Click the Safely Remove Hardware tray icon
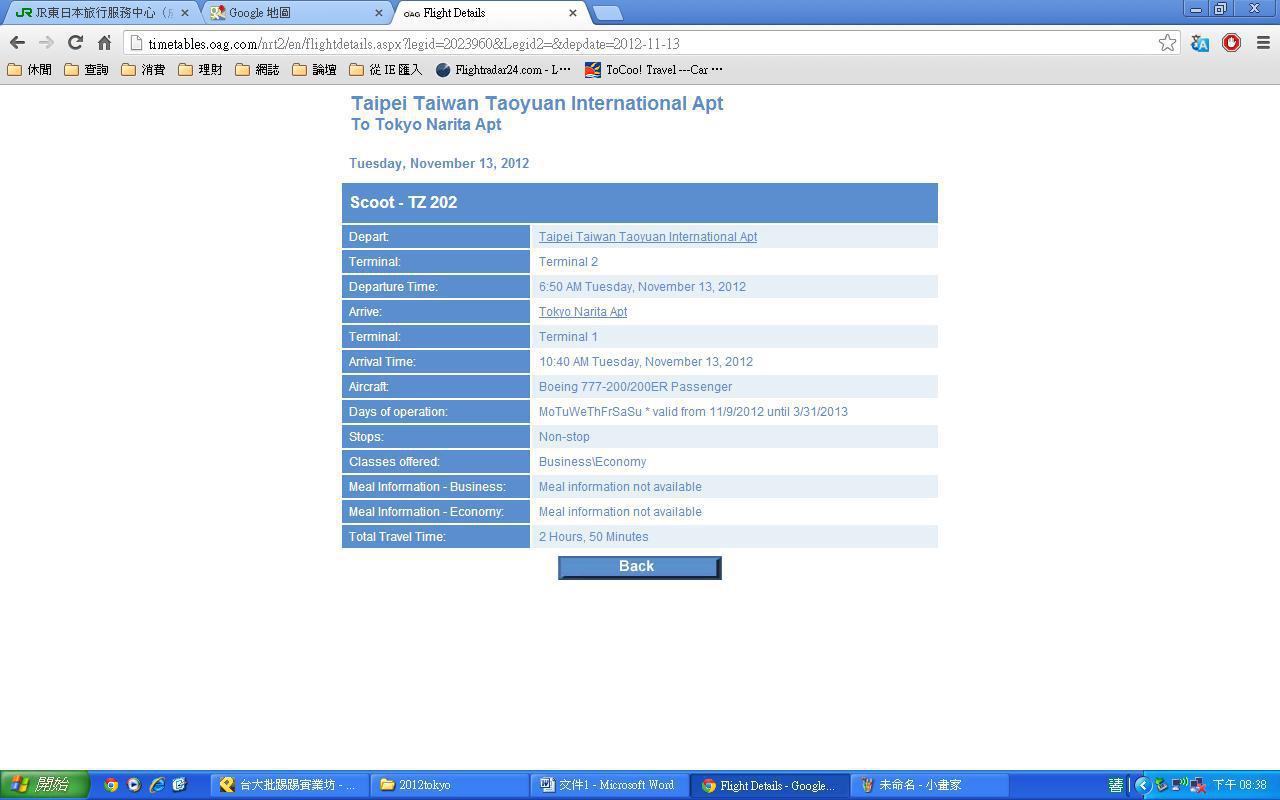Image resolution: width=1280 pixels, height=800 pixels. 1161,785
